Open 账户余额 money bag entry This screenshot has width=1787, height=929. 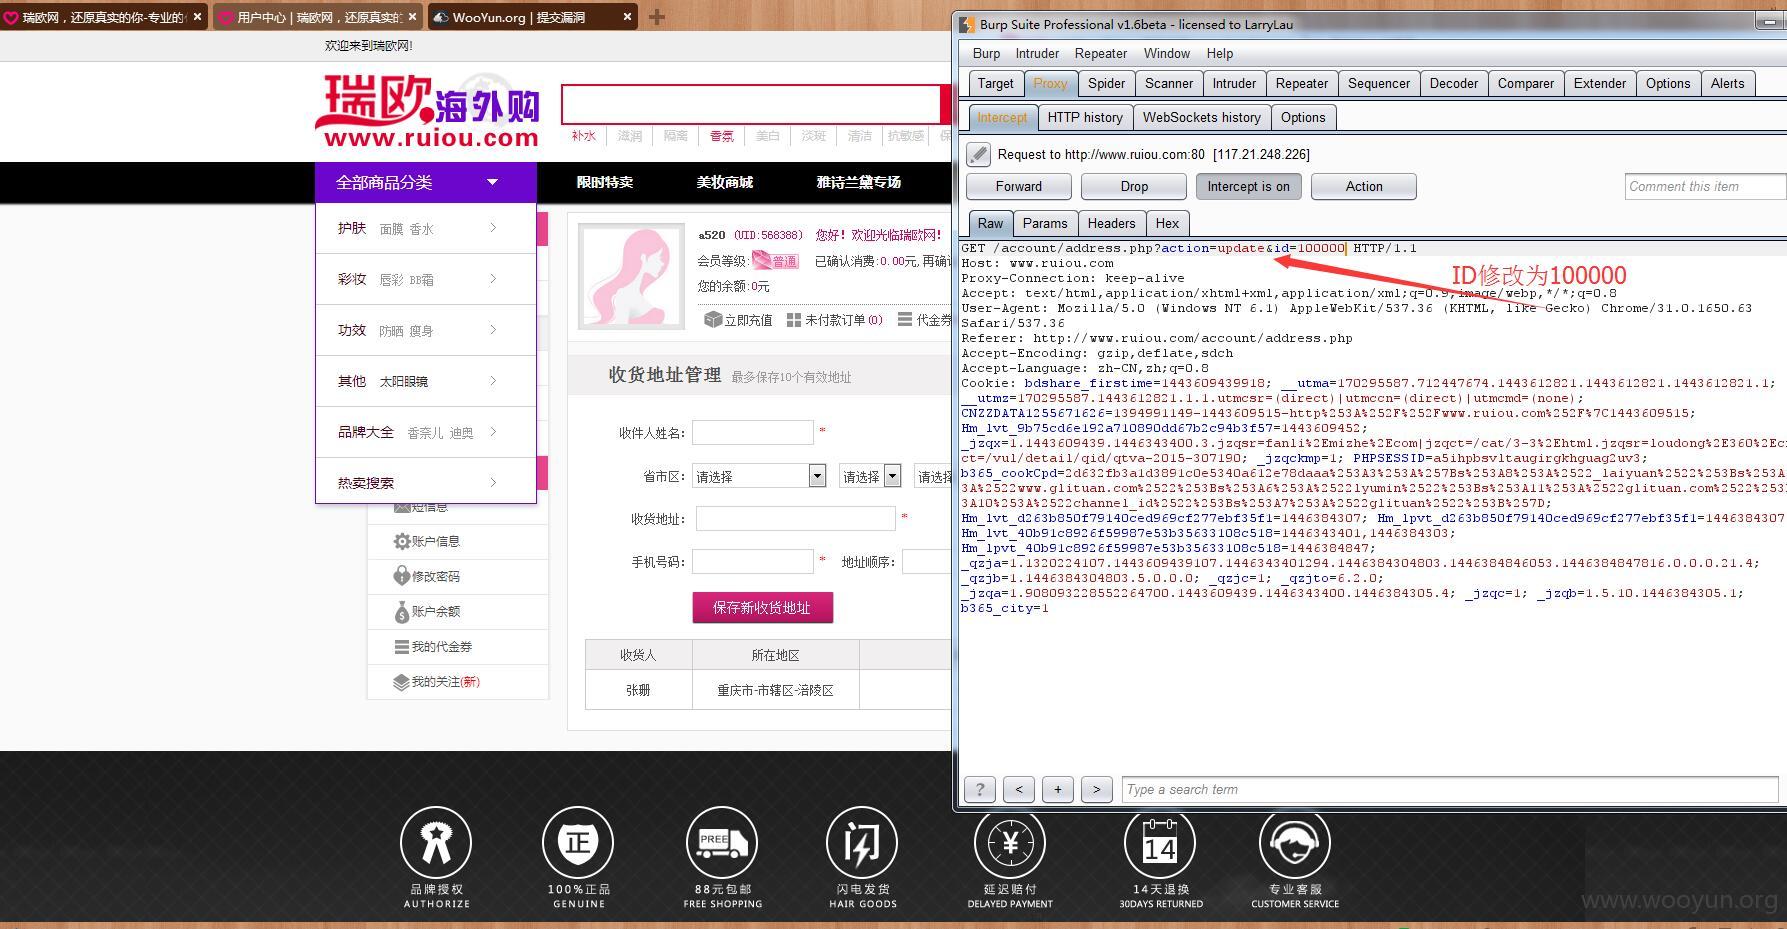pyautogui.click(x=402, y=611)
